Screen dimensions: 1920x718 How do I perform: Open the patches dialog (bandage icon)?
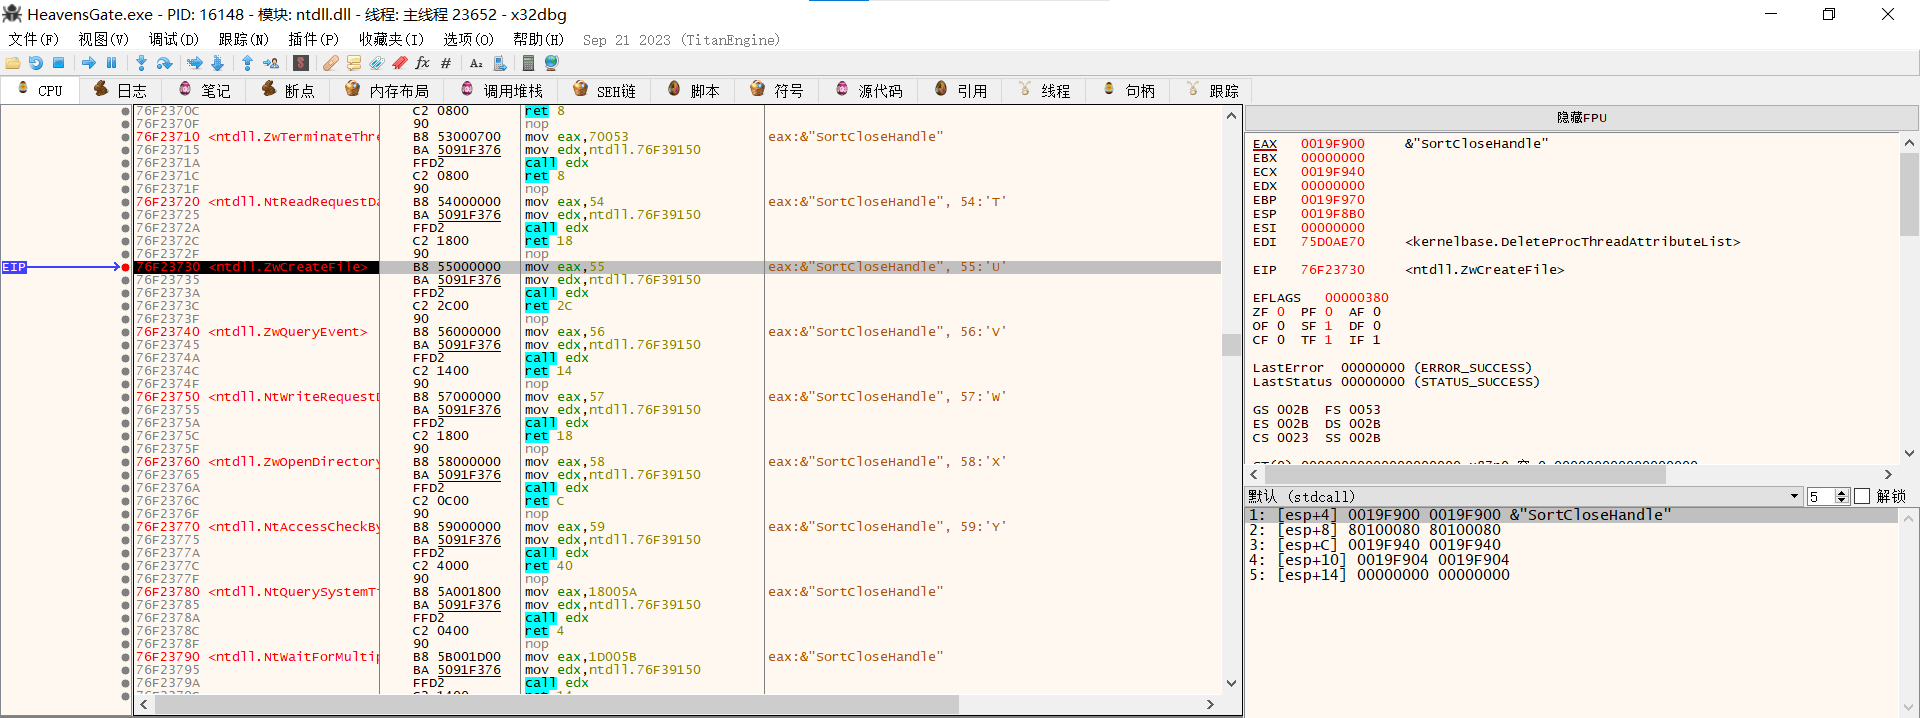[330, 63]
